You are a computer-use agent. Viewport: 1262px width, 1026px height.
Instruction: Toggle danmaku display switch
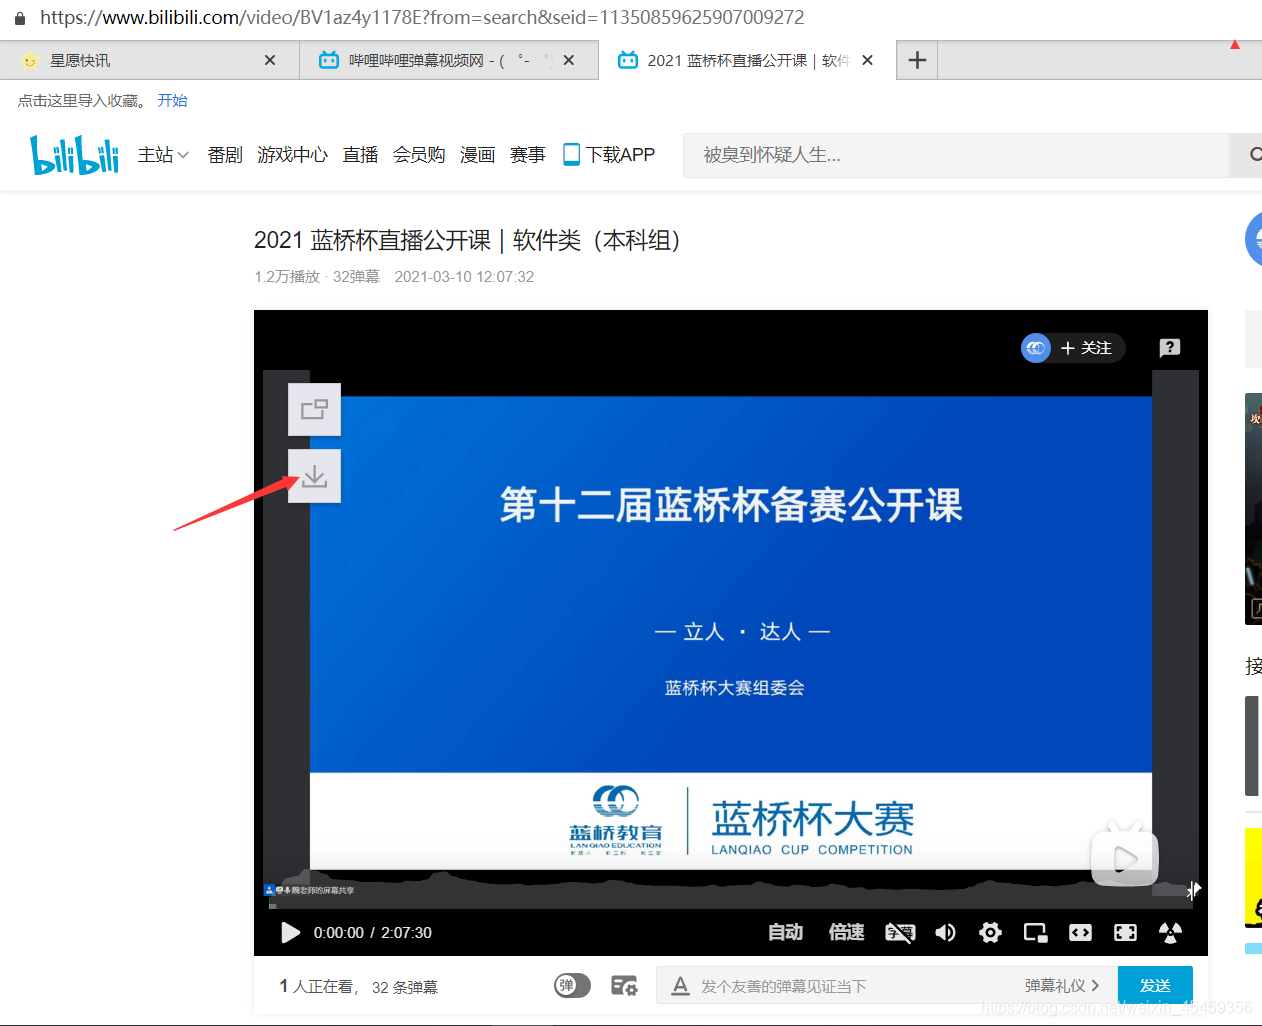[572, 986]
